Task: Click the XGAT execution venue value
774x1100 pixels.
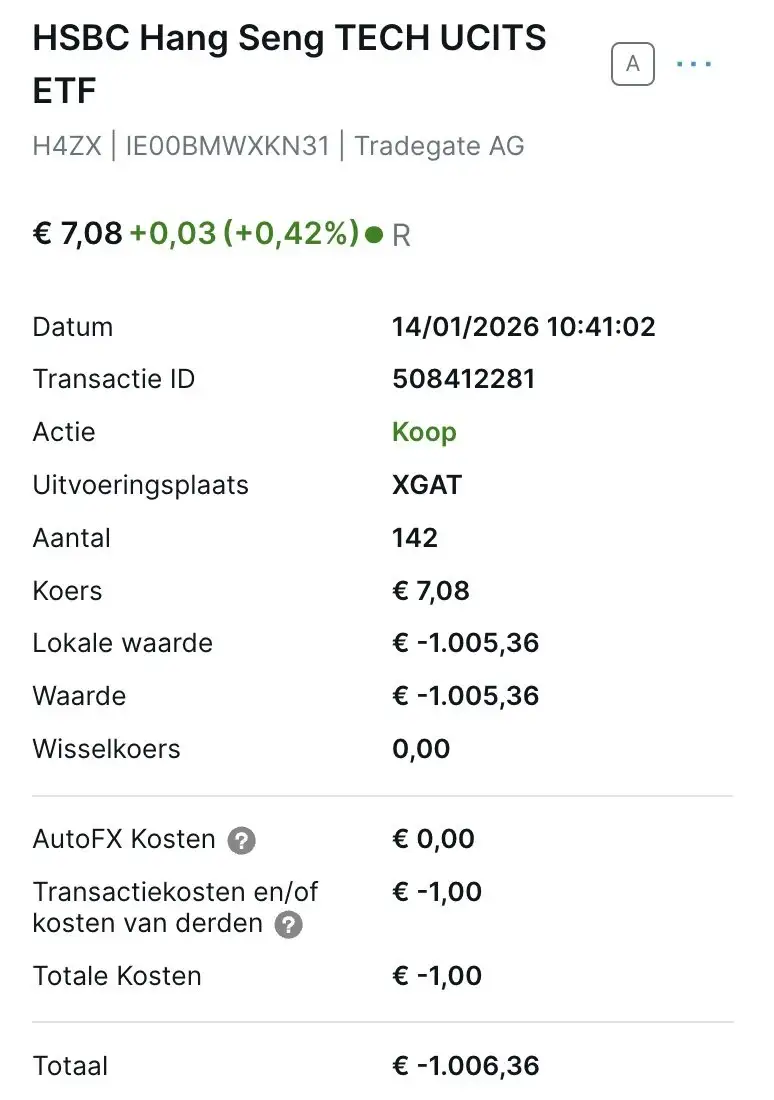Action: coord(427,485)
